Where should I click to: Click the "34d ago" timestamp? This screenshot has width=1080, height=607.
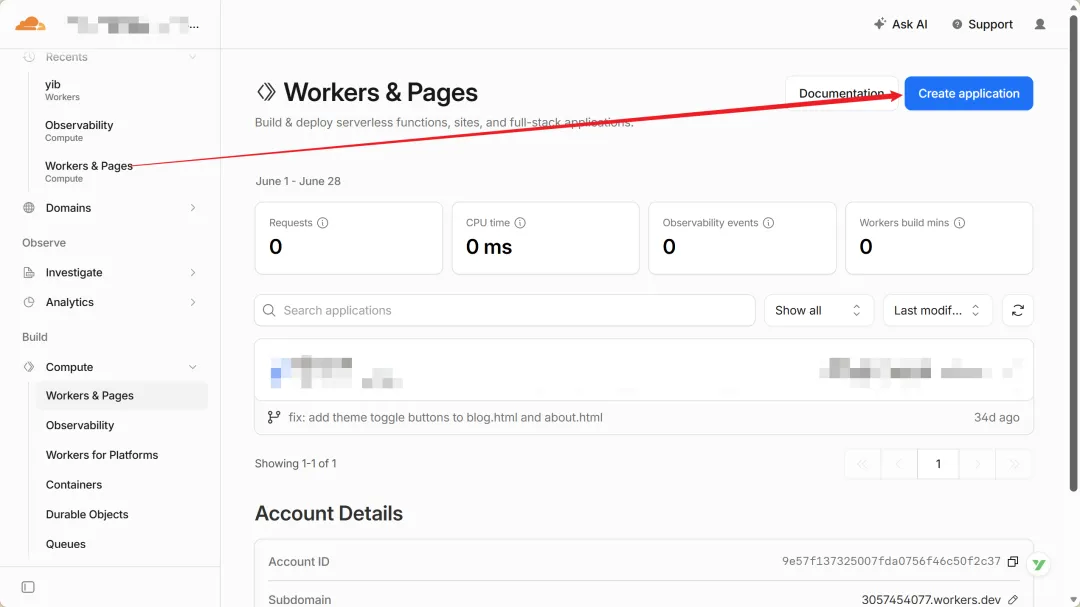(997, 418)
